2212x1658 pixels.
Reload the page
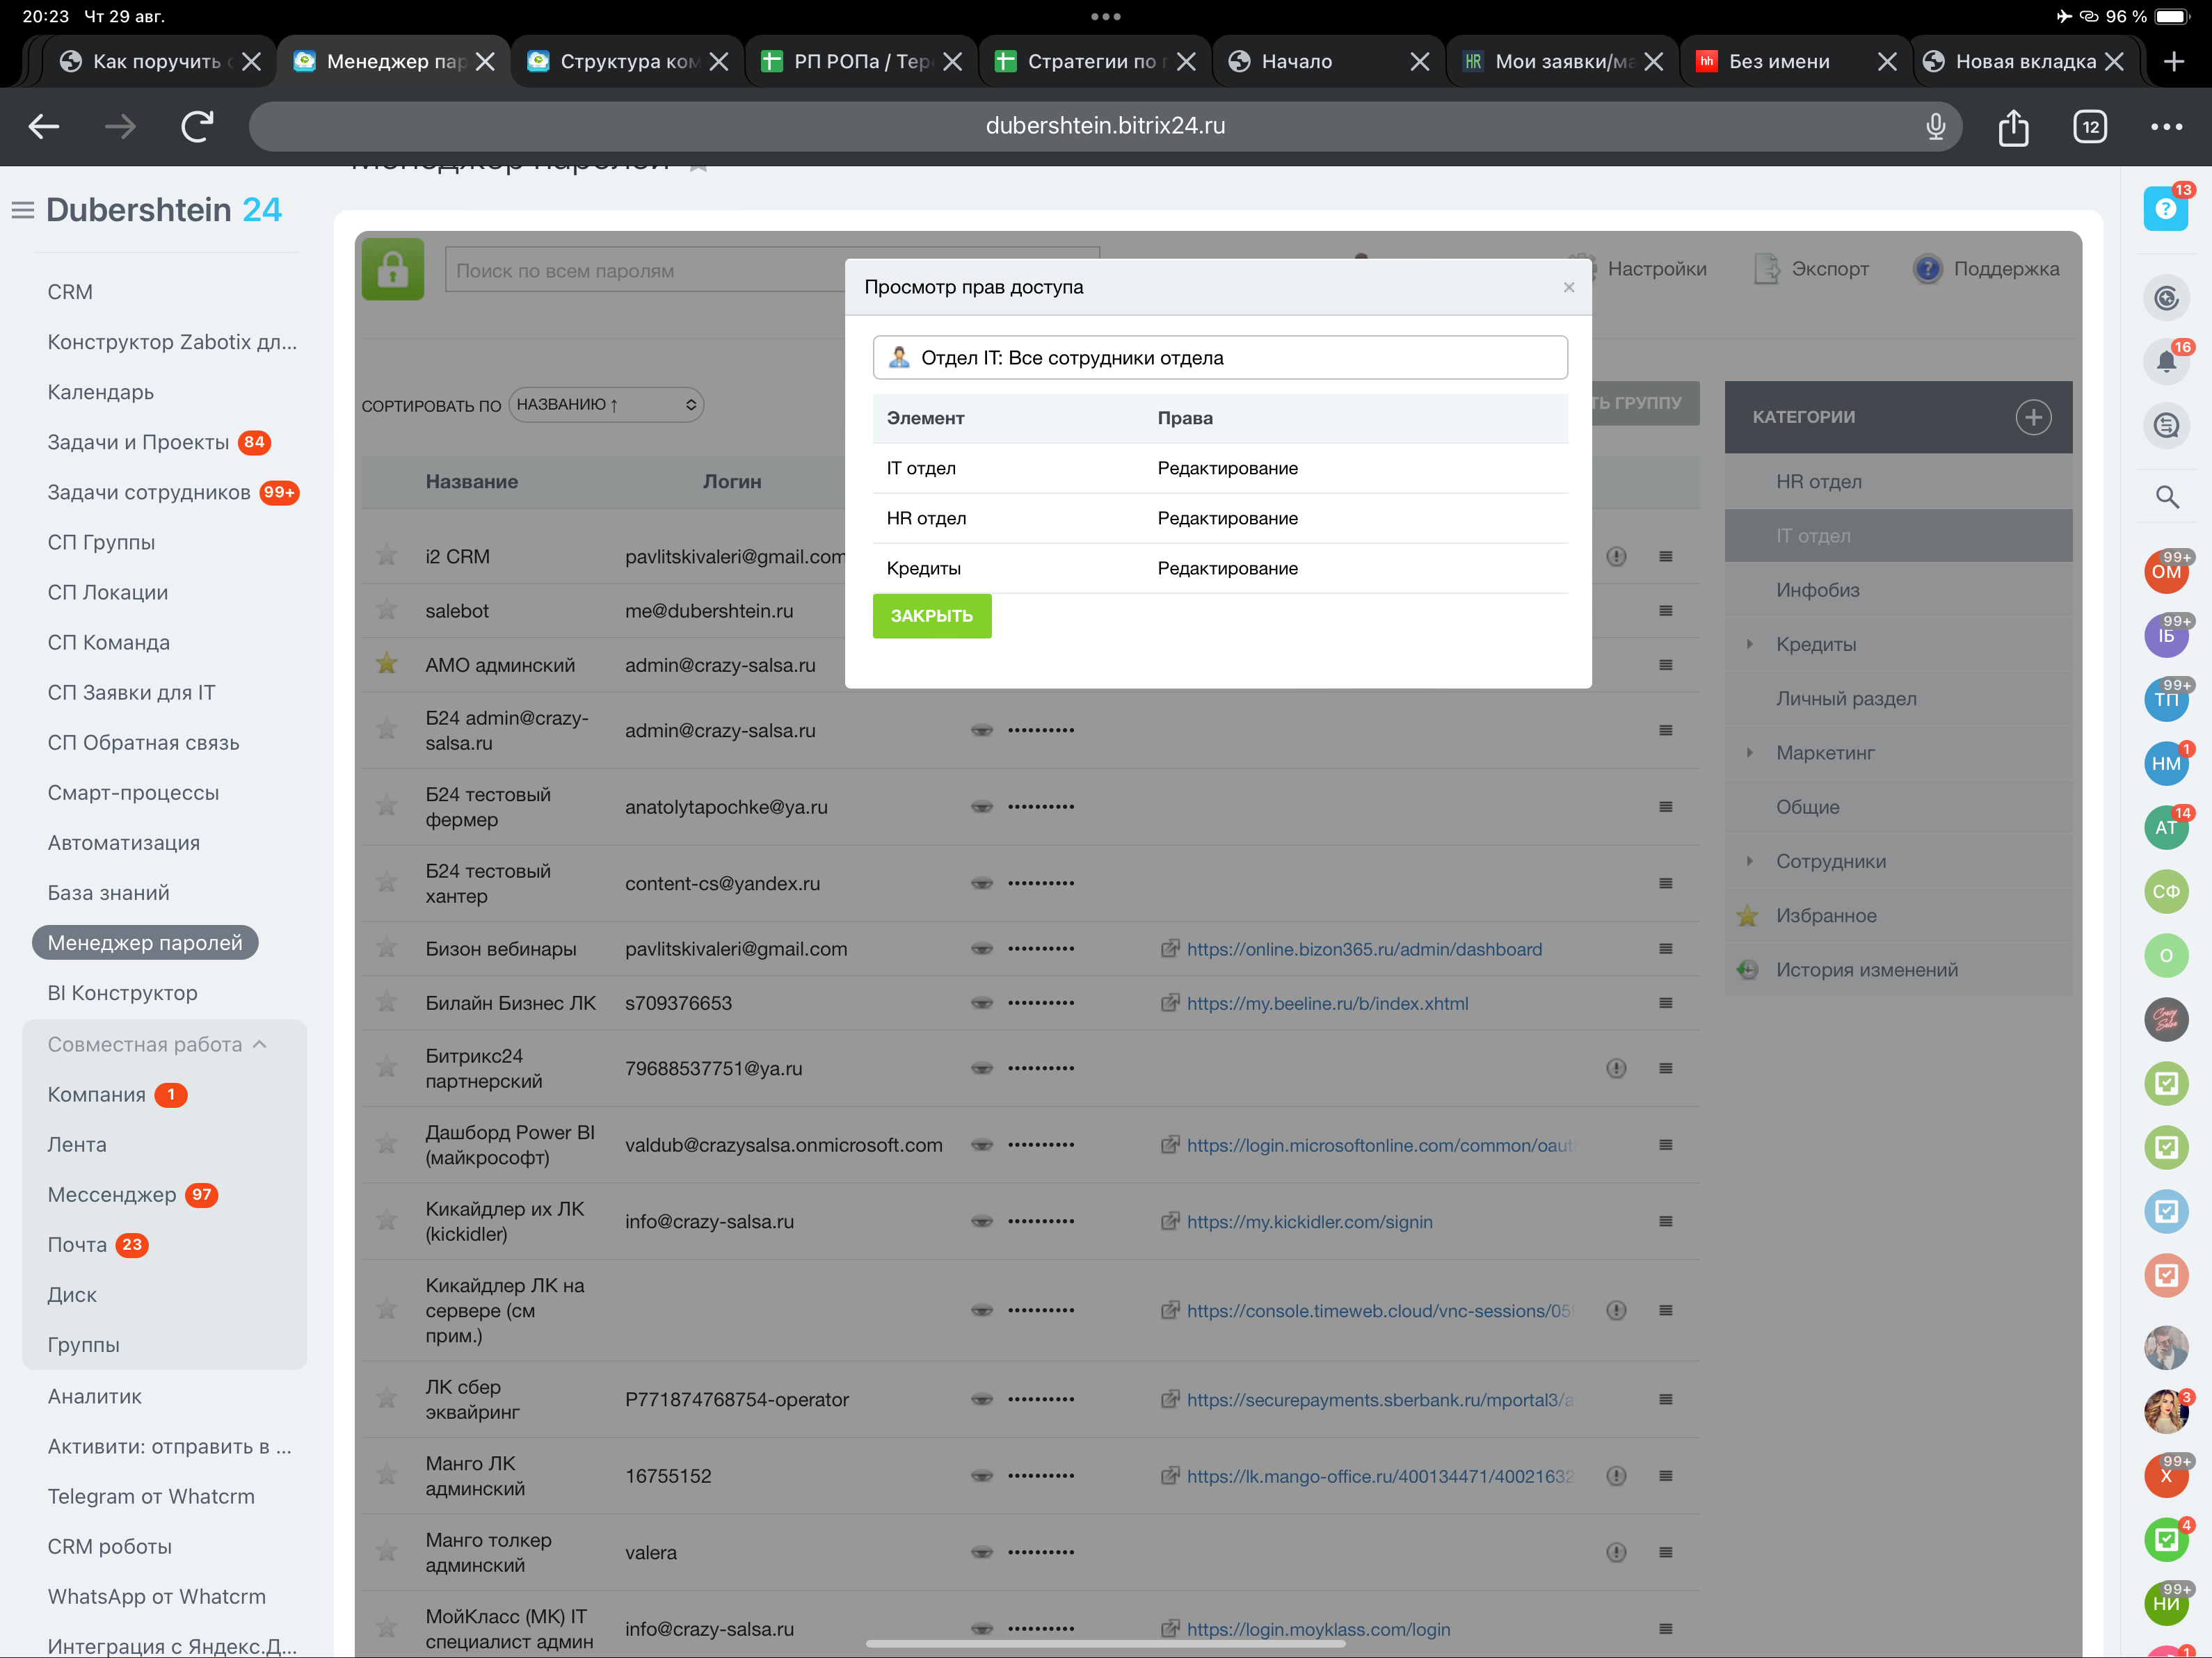(197, 126)
